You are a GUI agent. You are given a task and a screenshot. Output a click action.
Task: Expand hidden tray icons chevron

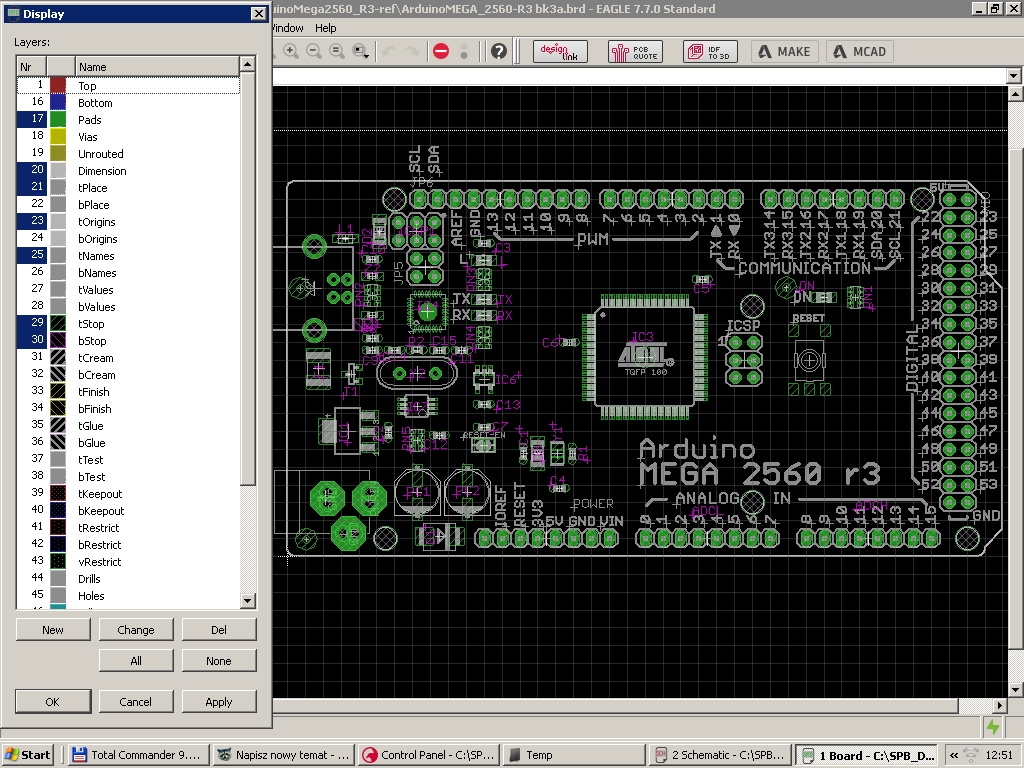[x=954, y=755]
